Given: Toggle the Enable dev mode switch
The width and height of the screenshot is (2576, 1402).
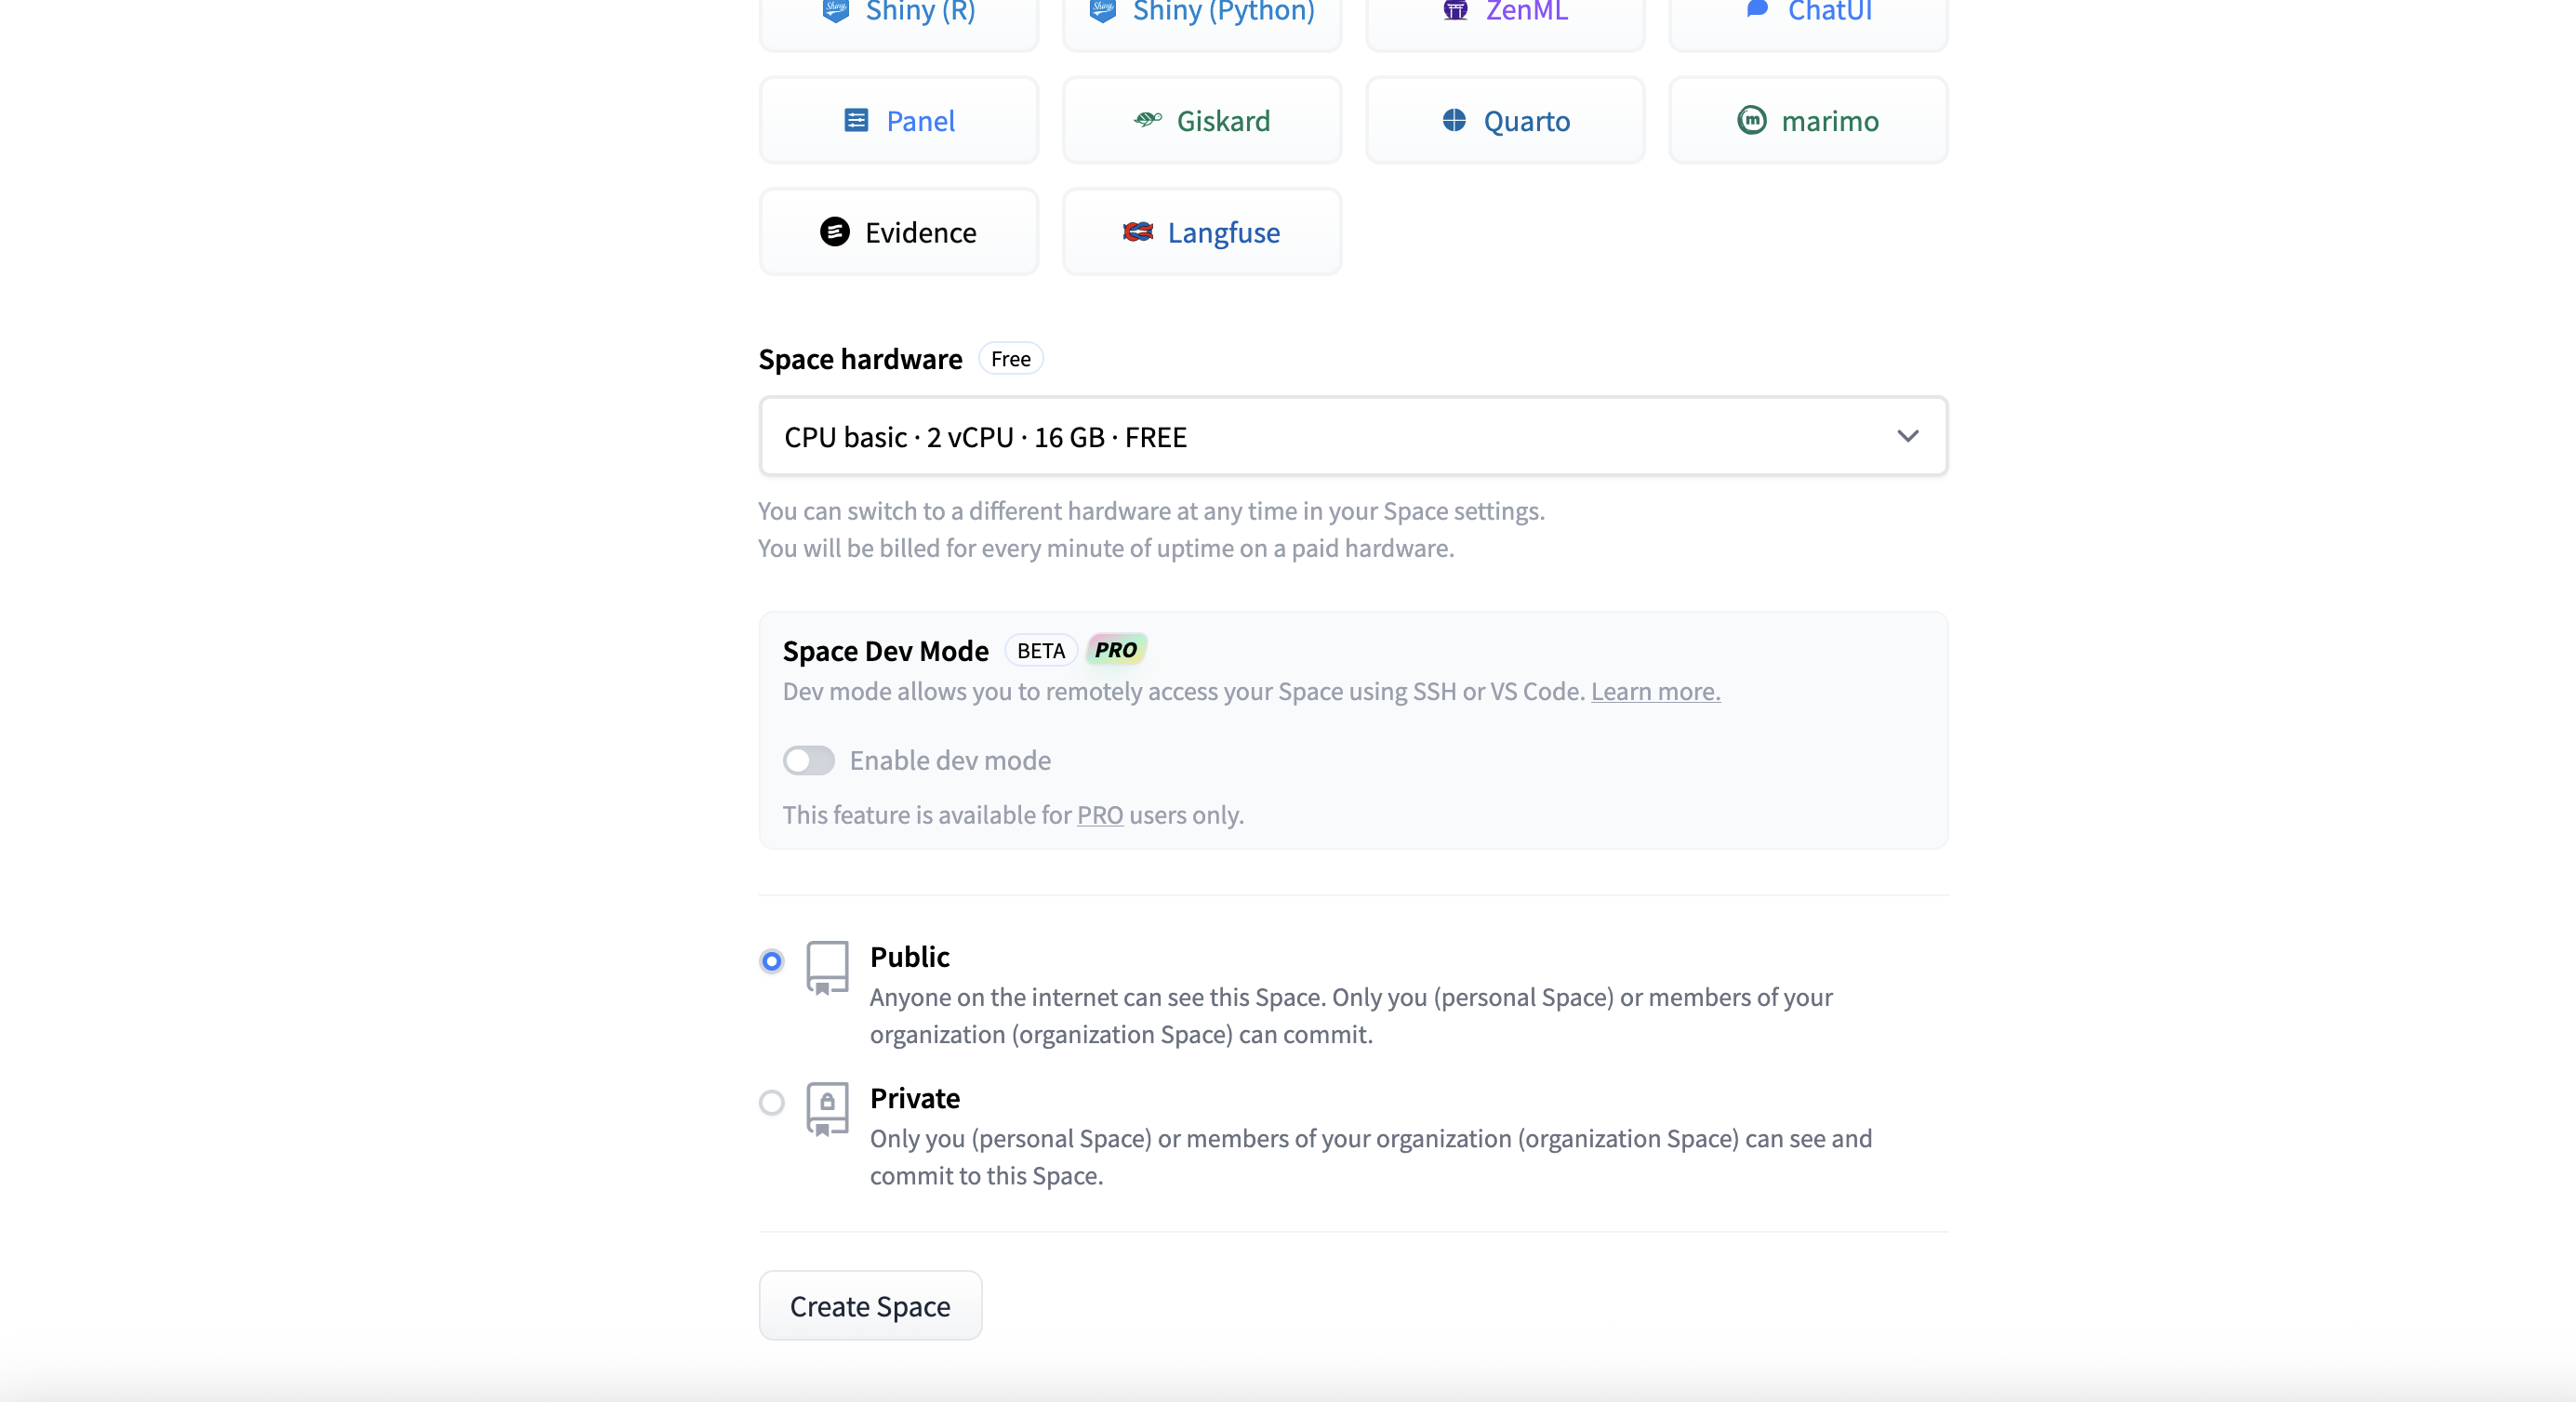Looking at the screenshot, I should pyautogui.click(x=808, y=760).
